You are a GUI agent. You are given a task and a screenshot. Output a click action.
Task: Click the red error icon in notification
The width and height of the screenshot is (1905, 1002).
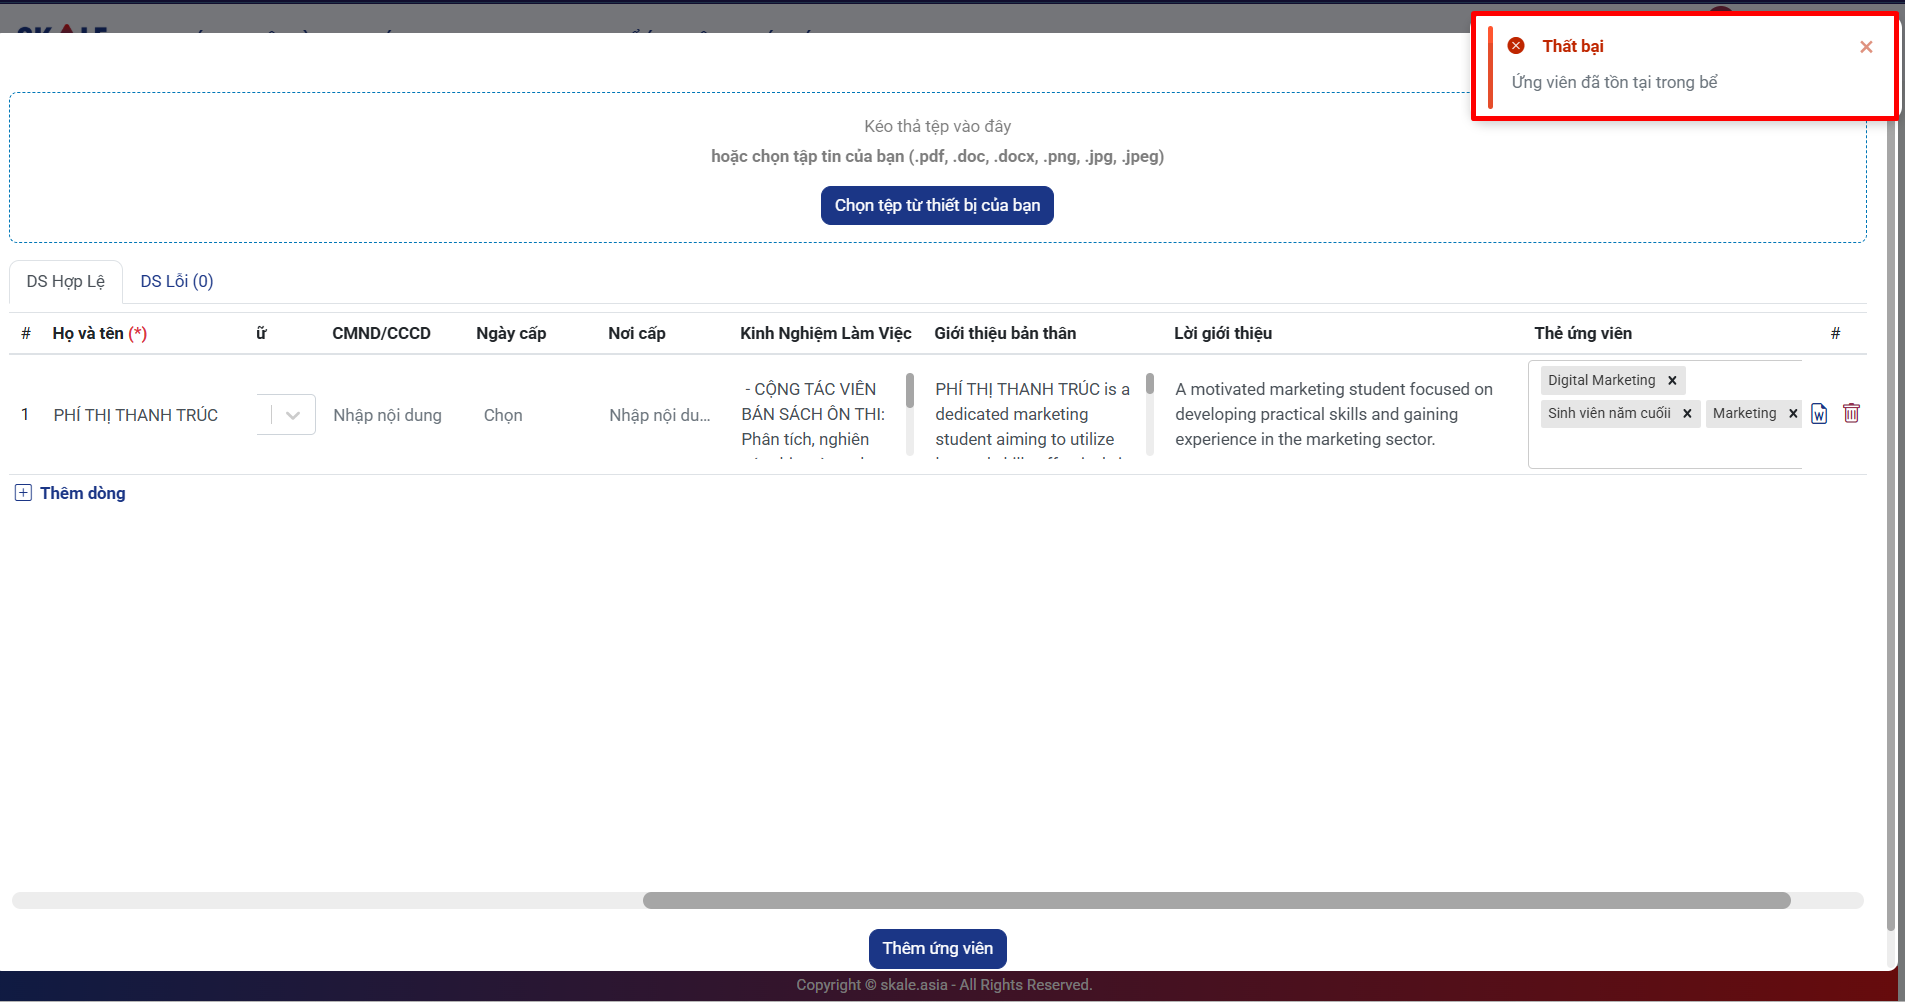1516,46
